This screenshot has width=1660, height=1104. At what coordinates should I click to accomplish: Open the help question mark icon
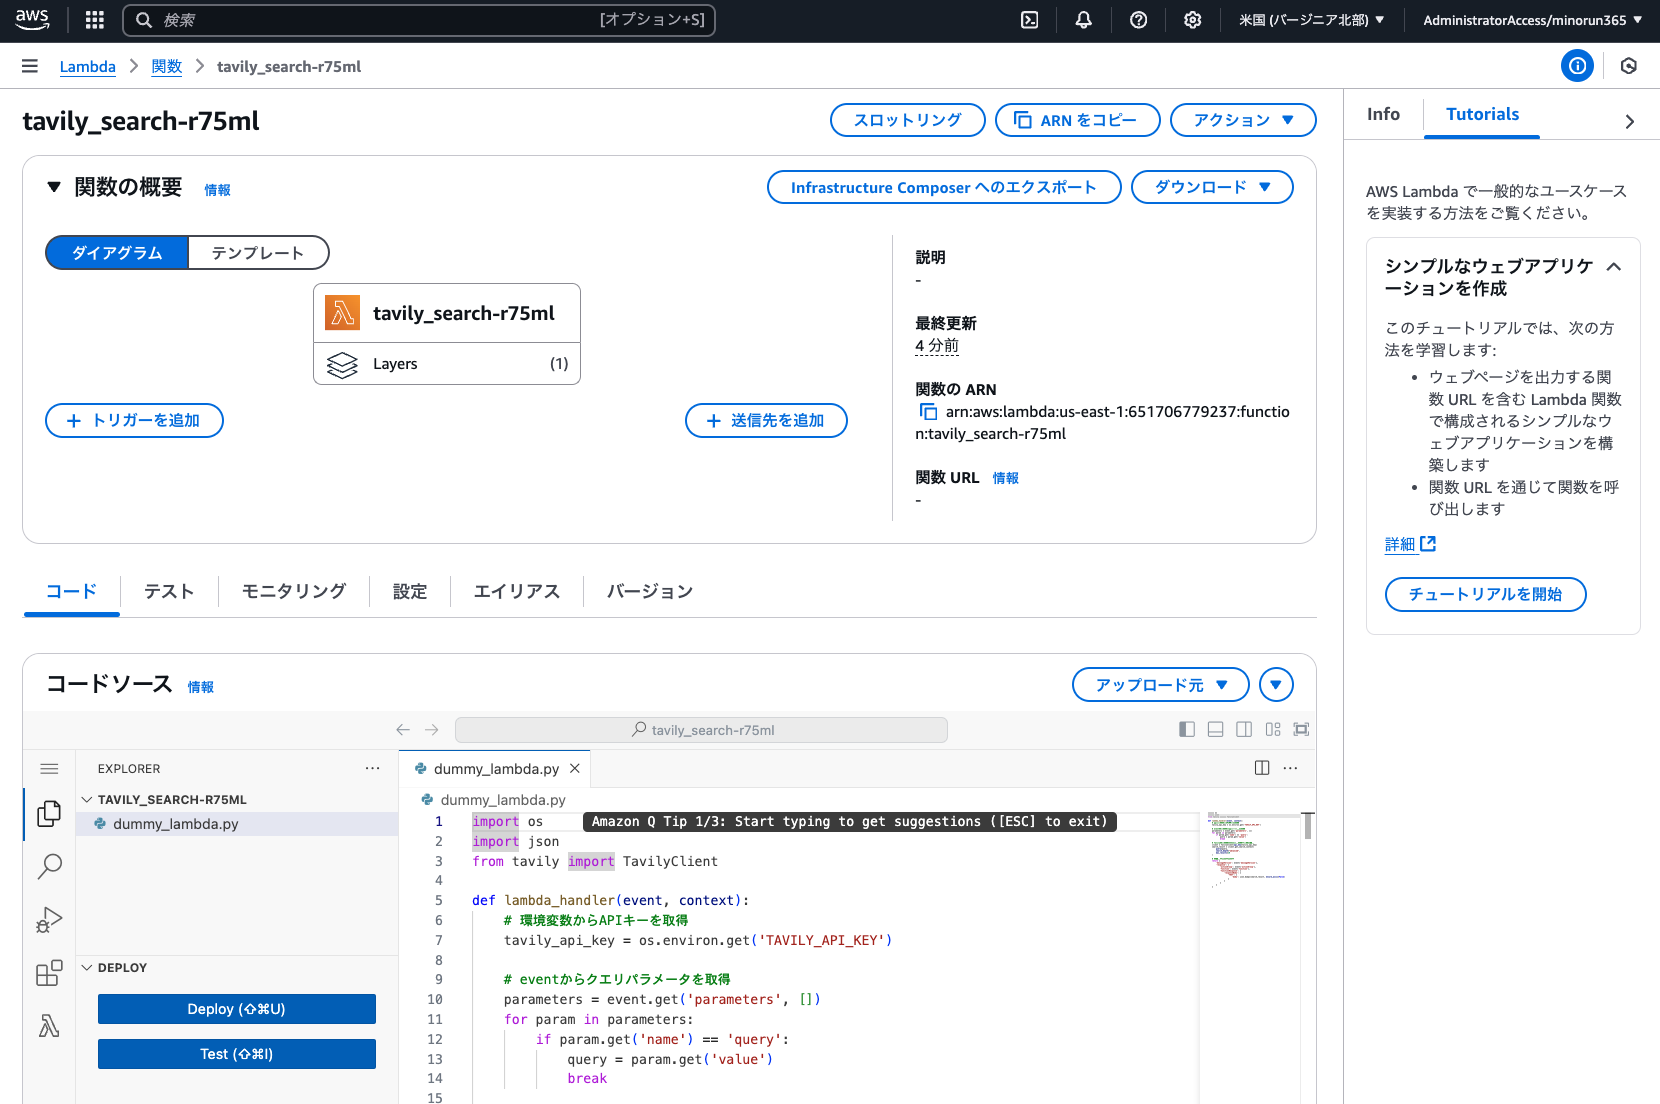[x=1138, y=20]
